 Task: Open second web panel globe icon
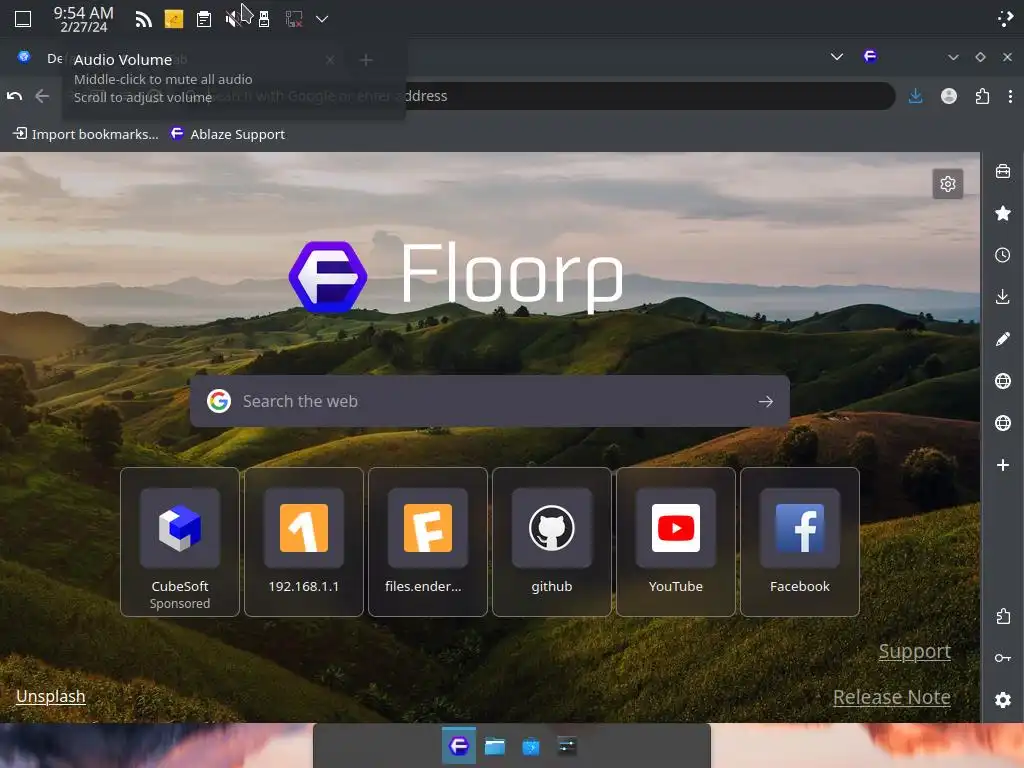pos(1002,423)
